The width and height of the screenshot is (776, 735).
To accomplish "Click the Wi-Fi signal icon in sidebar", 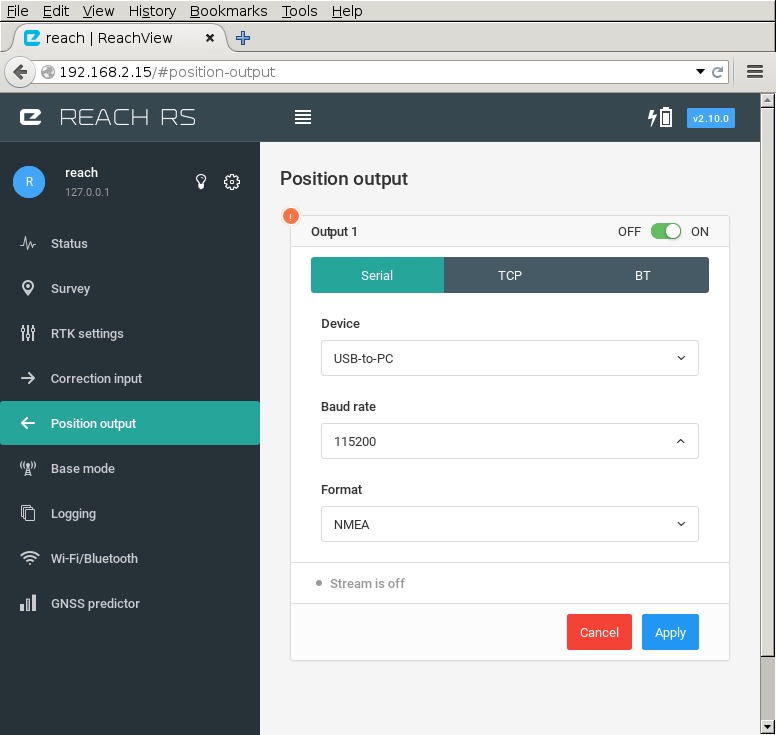I will [x=30, y=558].
